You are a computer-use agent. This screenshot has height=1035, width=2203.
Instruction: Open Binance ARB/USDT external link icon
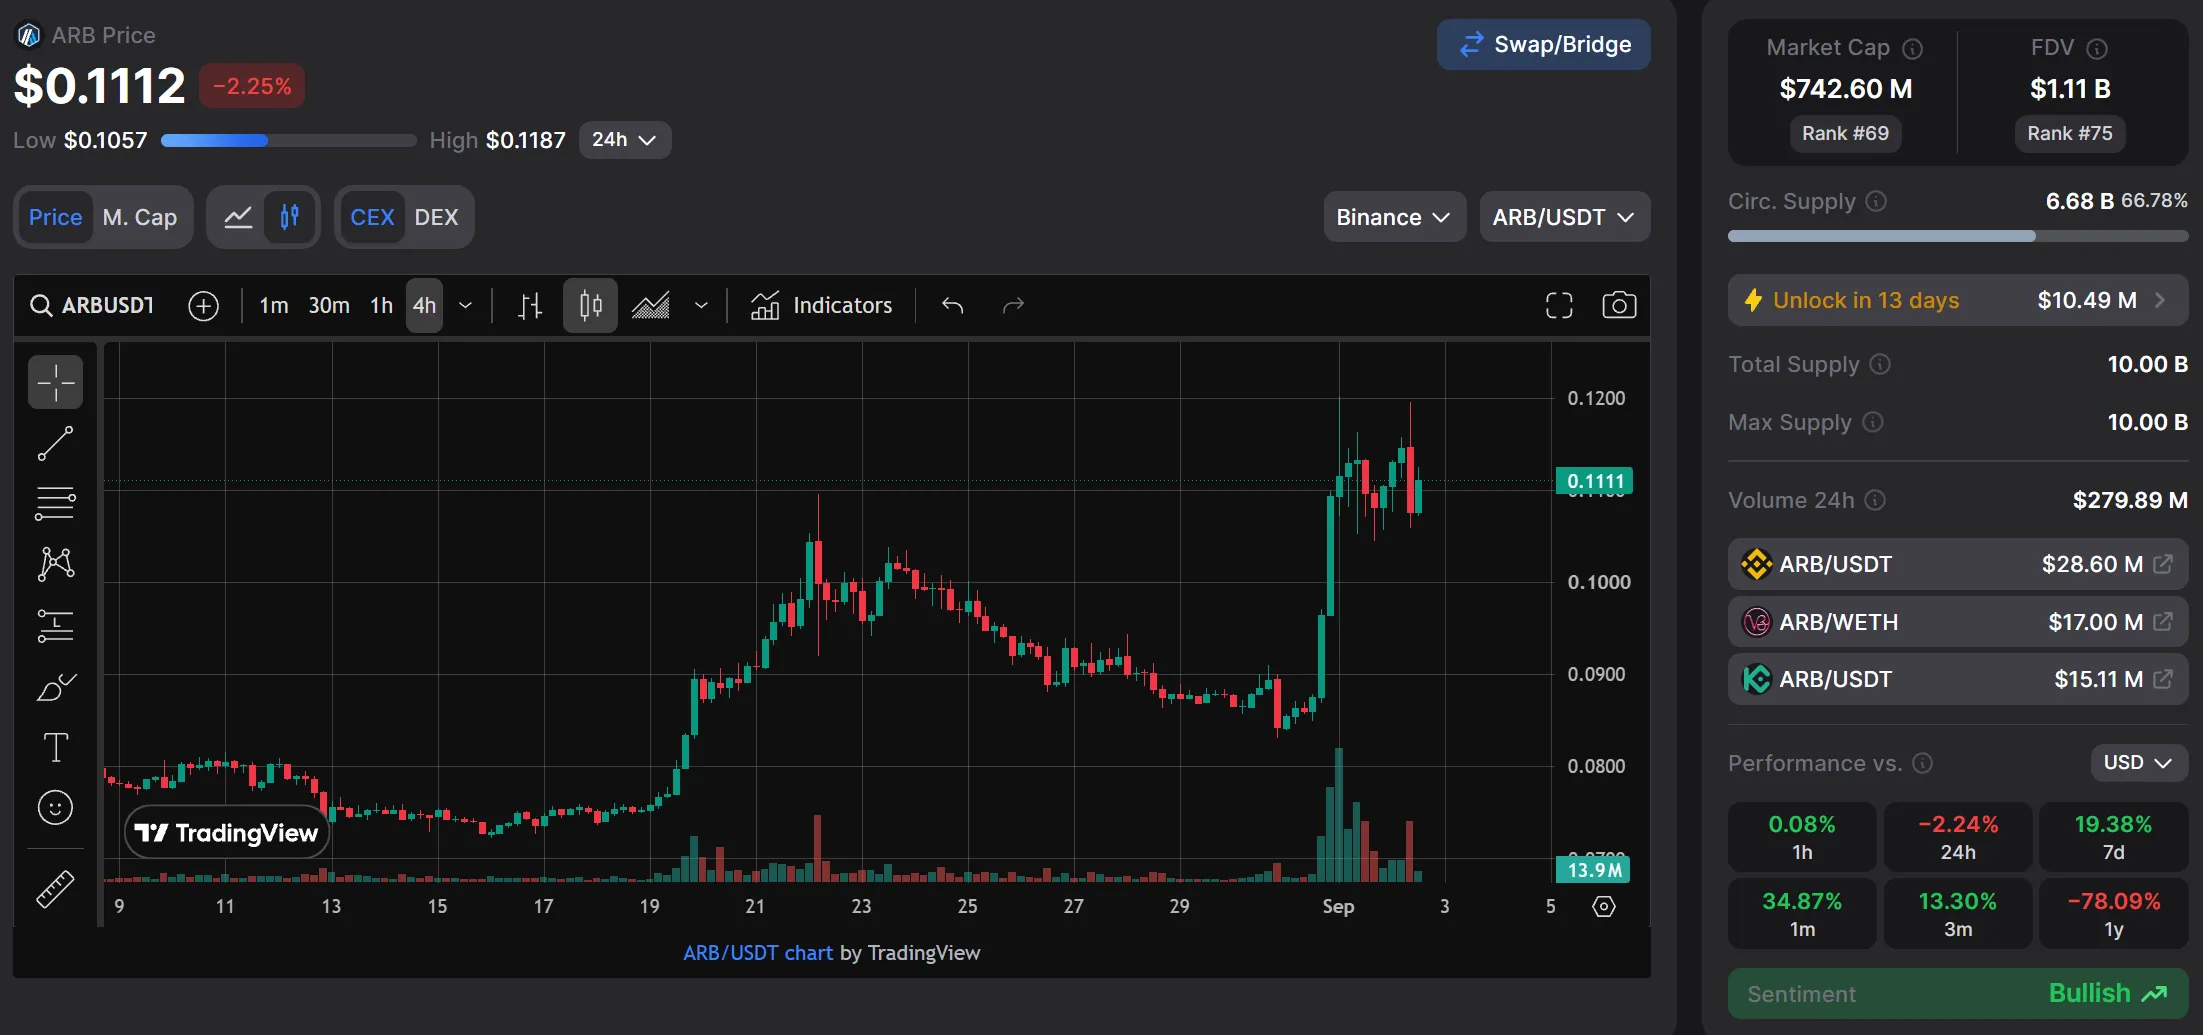tap(2162, 564)
